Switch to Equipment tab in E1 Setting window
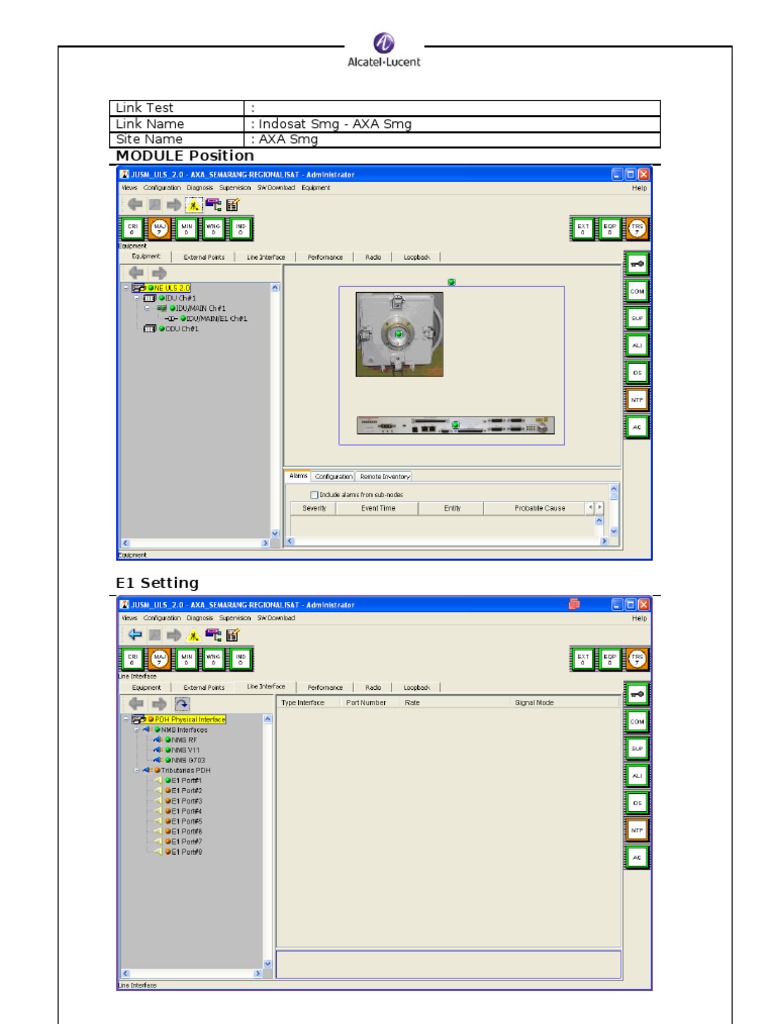Screen dimensions: 768x1024 click(146, 688)
